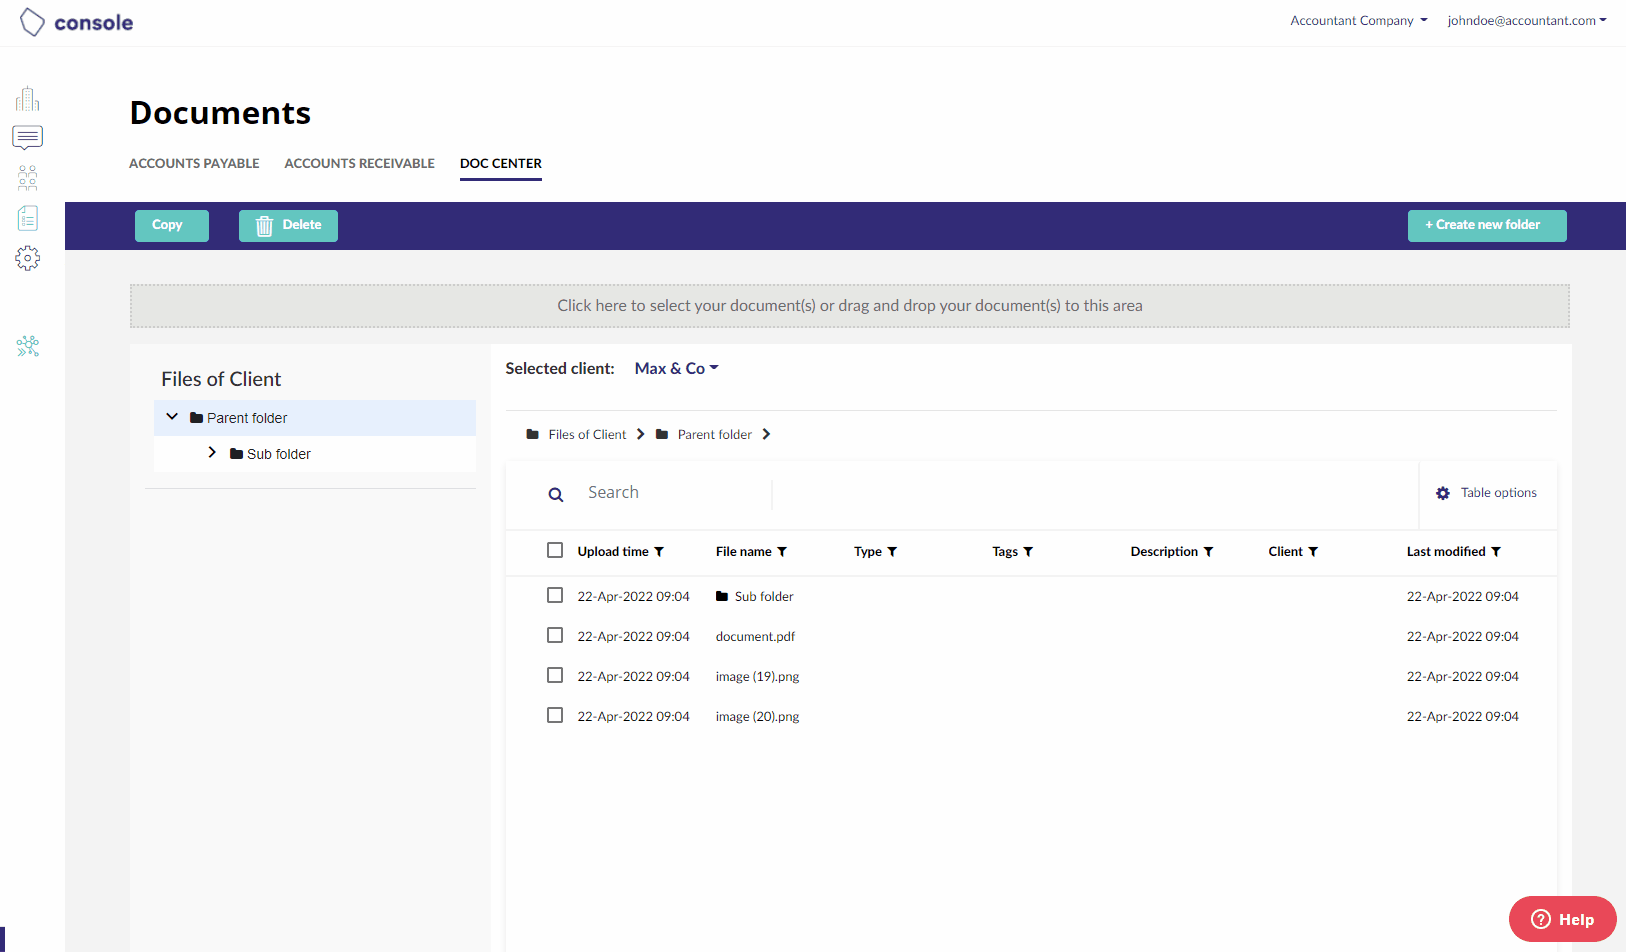Filter by Description funnel icon
The height and width of the screenshot is (952, 1626).
(x=1208, y=552)
